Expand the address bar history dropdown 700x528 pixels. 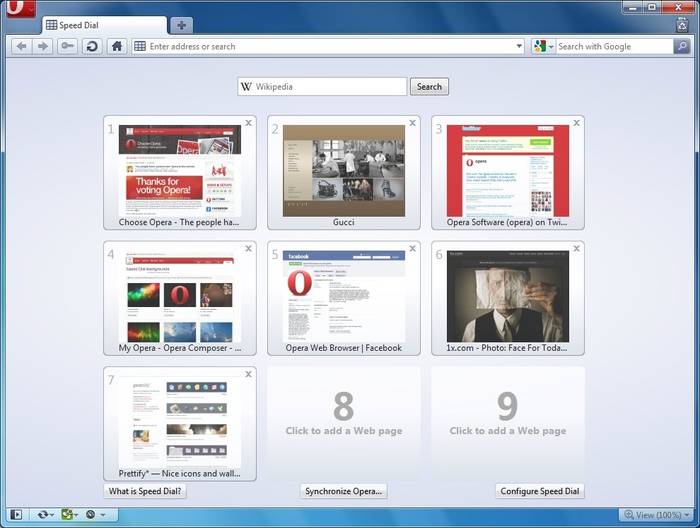[x=519, y=46]
